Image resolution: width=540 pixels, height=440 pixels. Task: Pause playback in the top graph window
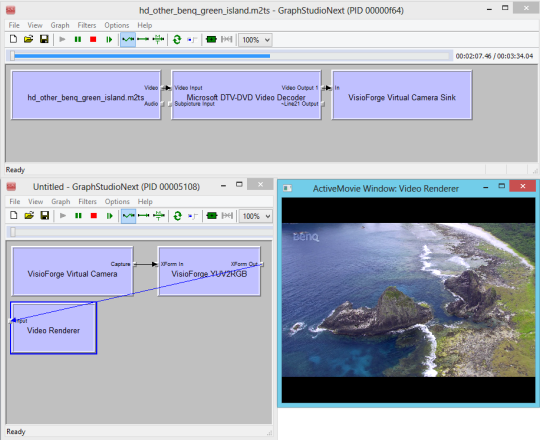78,39
